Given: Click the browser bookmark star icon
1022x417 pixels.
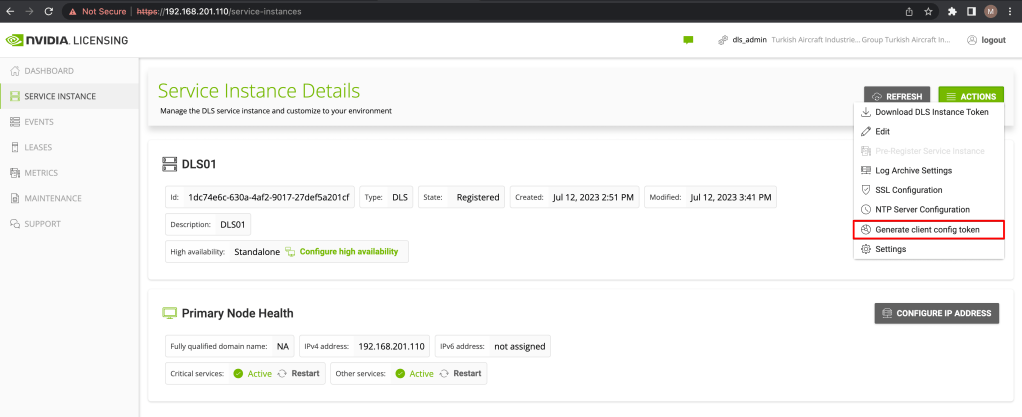Looking at the screenshot, I should tap(928, 12).
